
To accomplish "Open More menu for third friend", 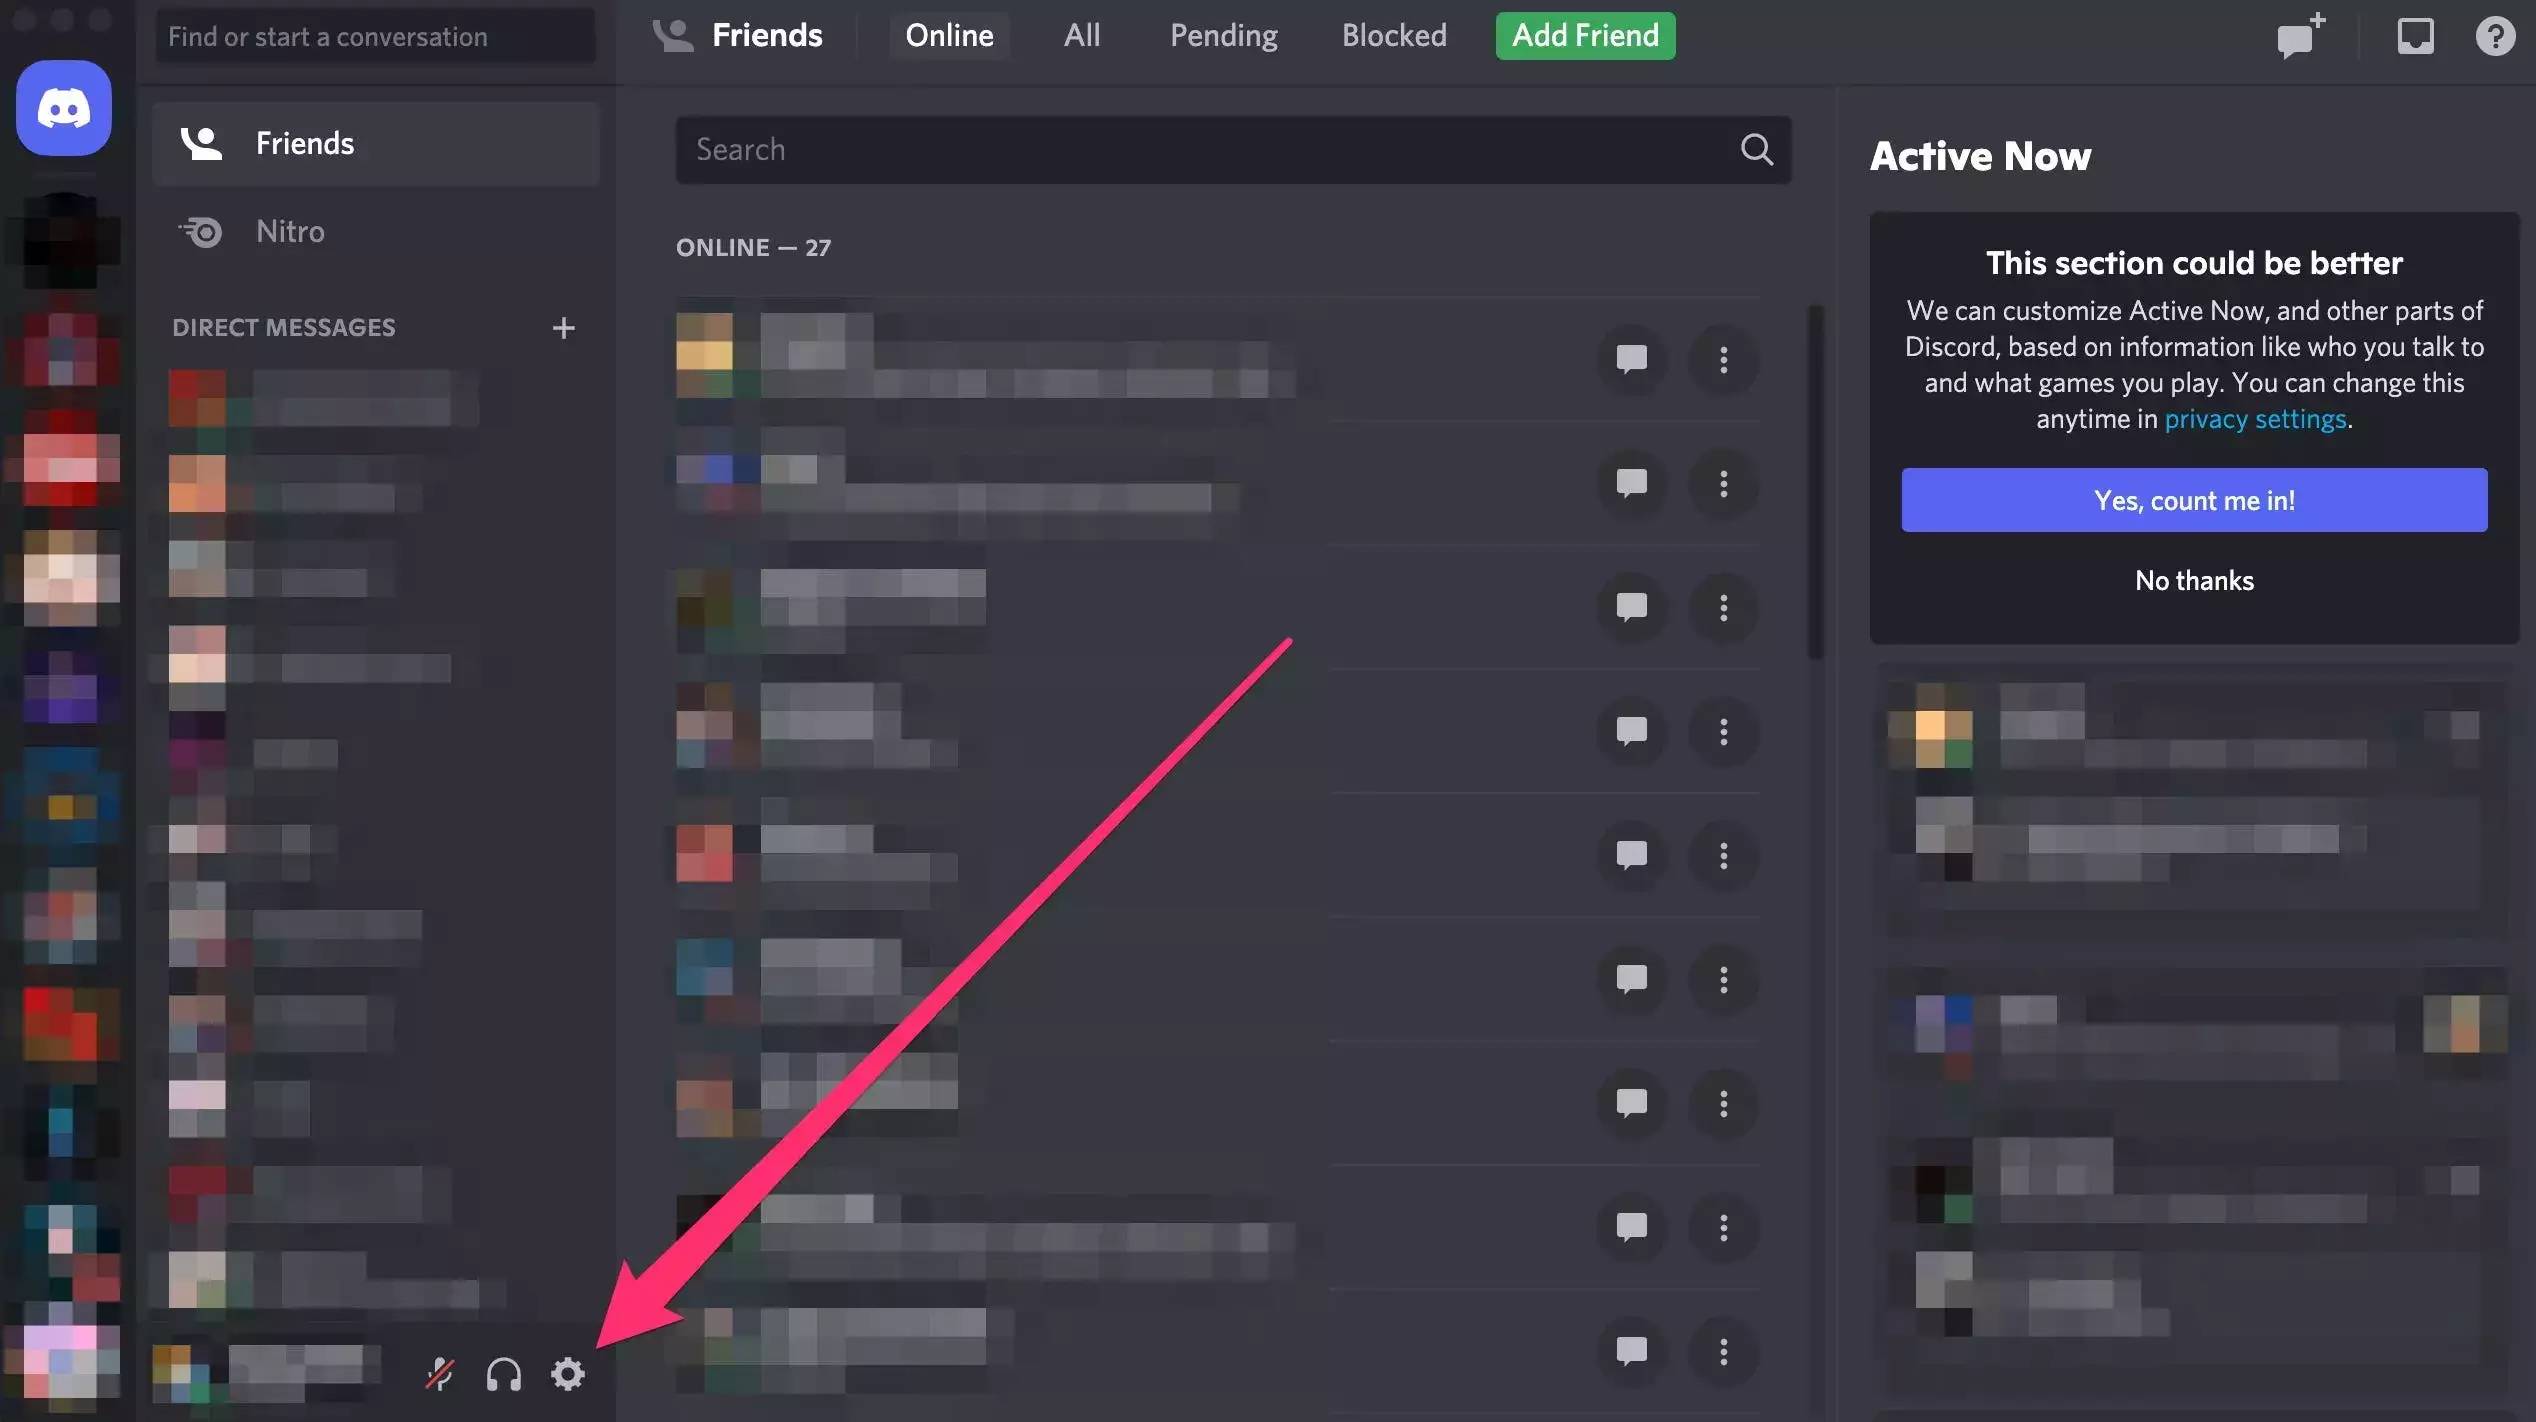I will [1723, 608].
